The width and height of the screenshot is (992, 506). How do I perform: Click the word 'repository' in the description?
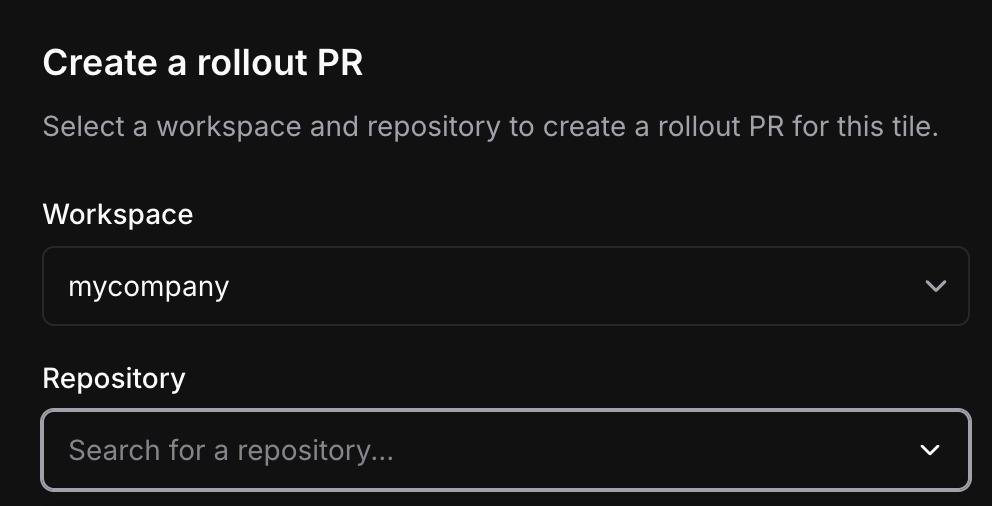(x=433, y=128)
